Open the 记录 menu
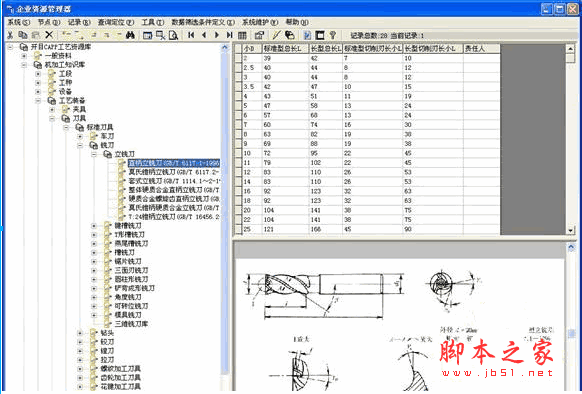Image resolution: width=582 pixels, height=394 pixels. coord(79,22)
